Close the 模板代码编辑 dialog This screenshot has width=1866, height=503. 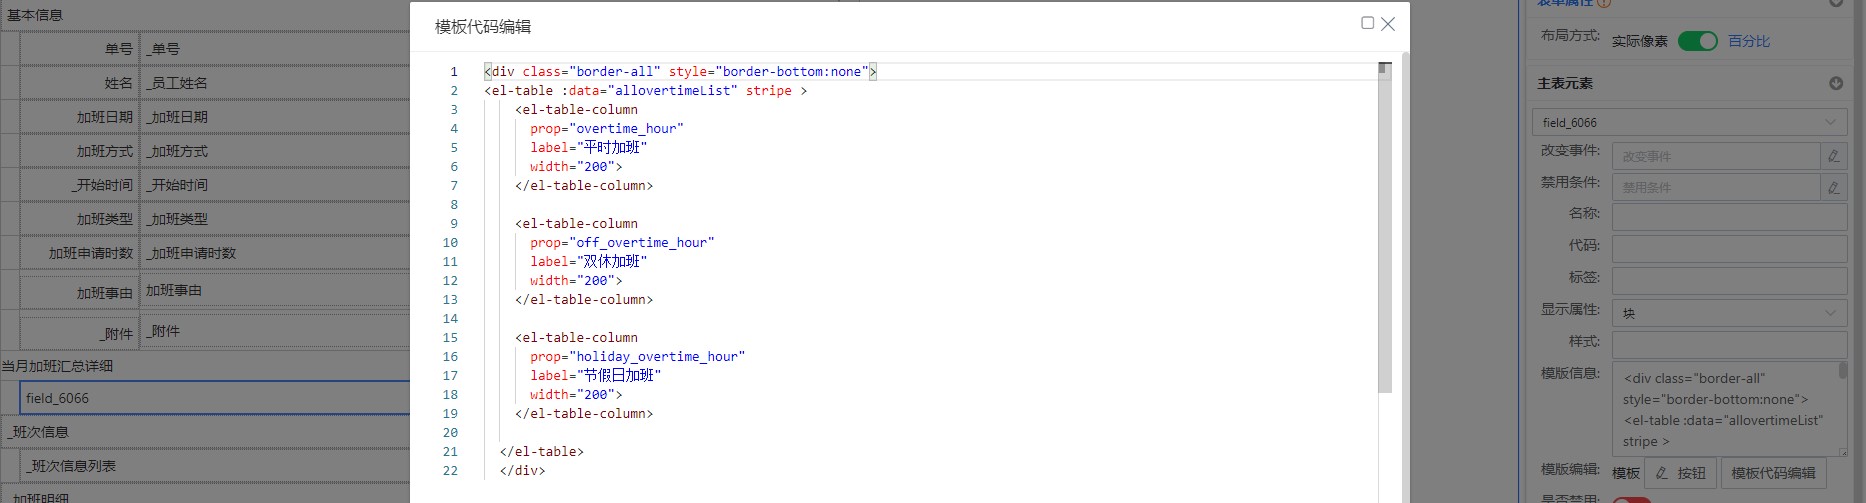(x=1388, y=24)
